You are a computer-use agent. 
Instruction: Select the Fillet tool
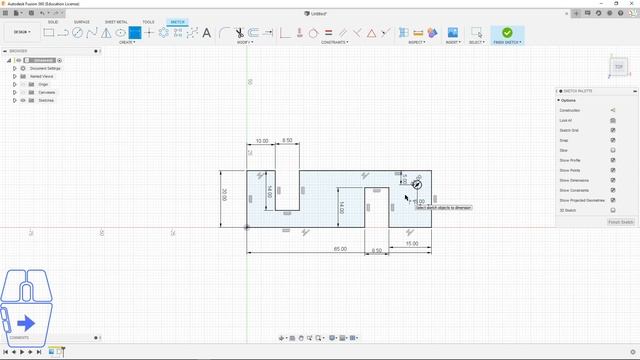coord(224,33)
